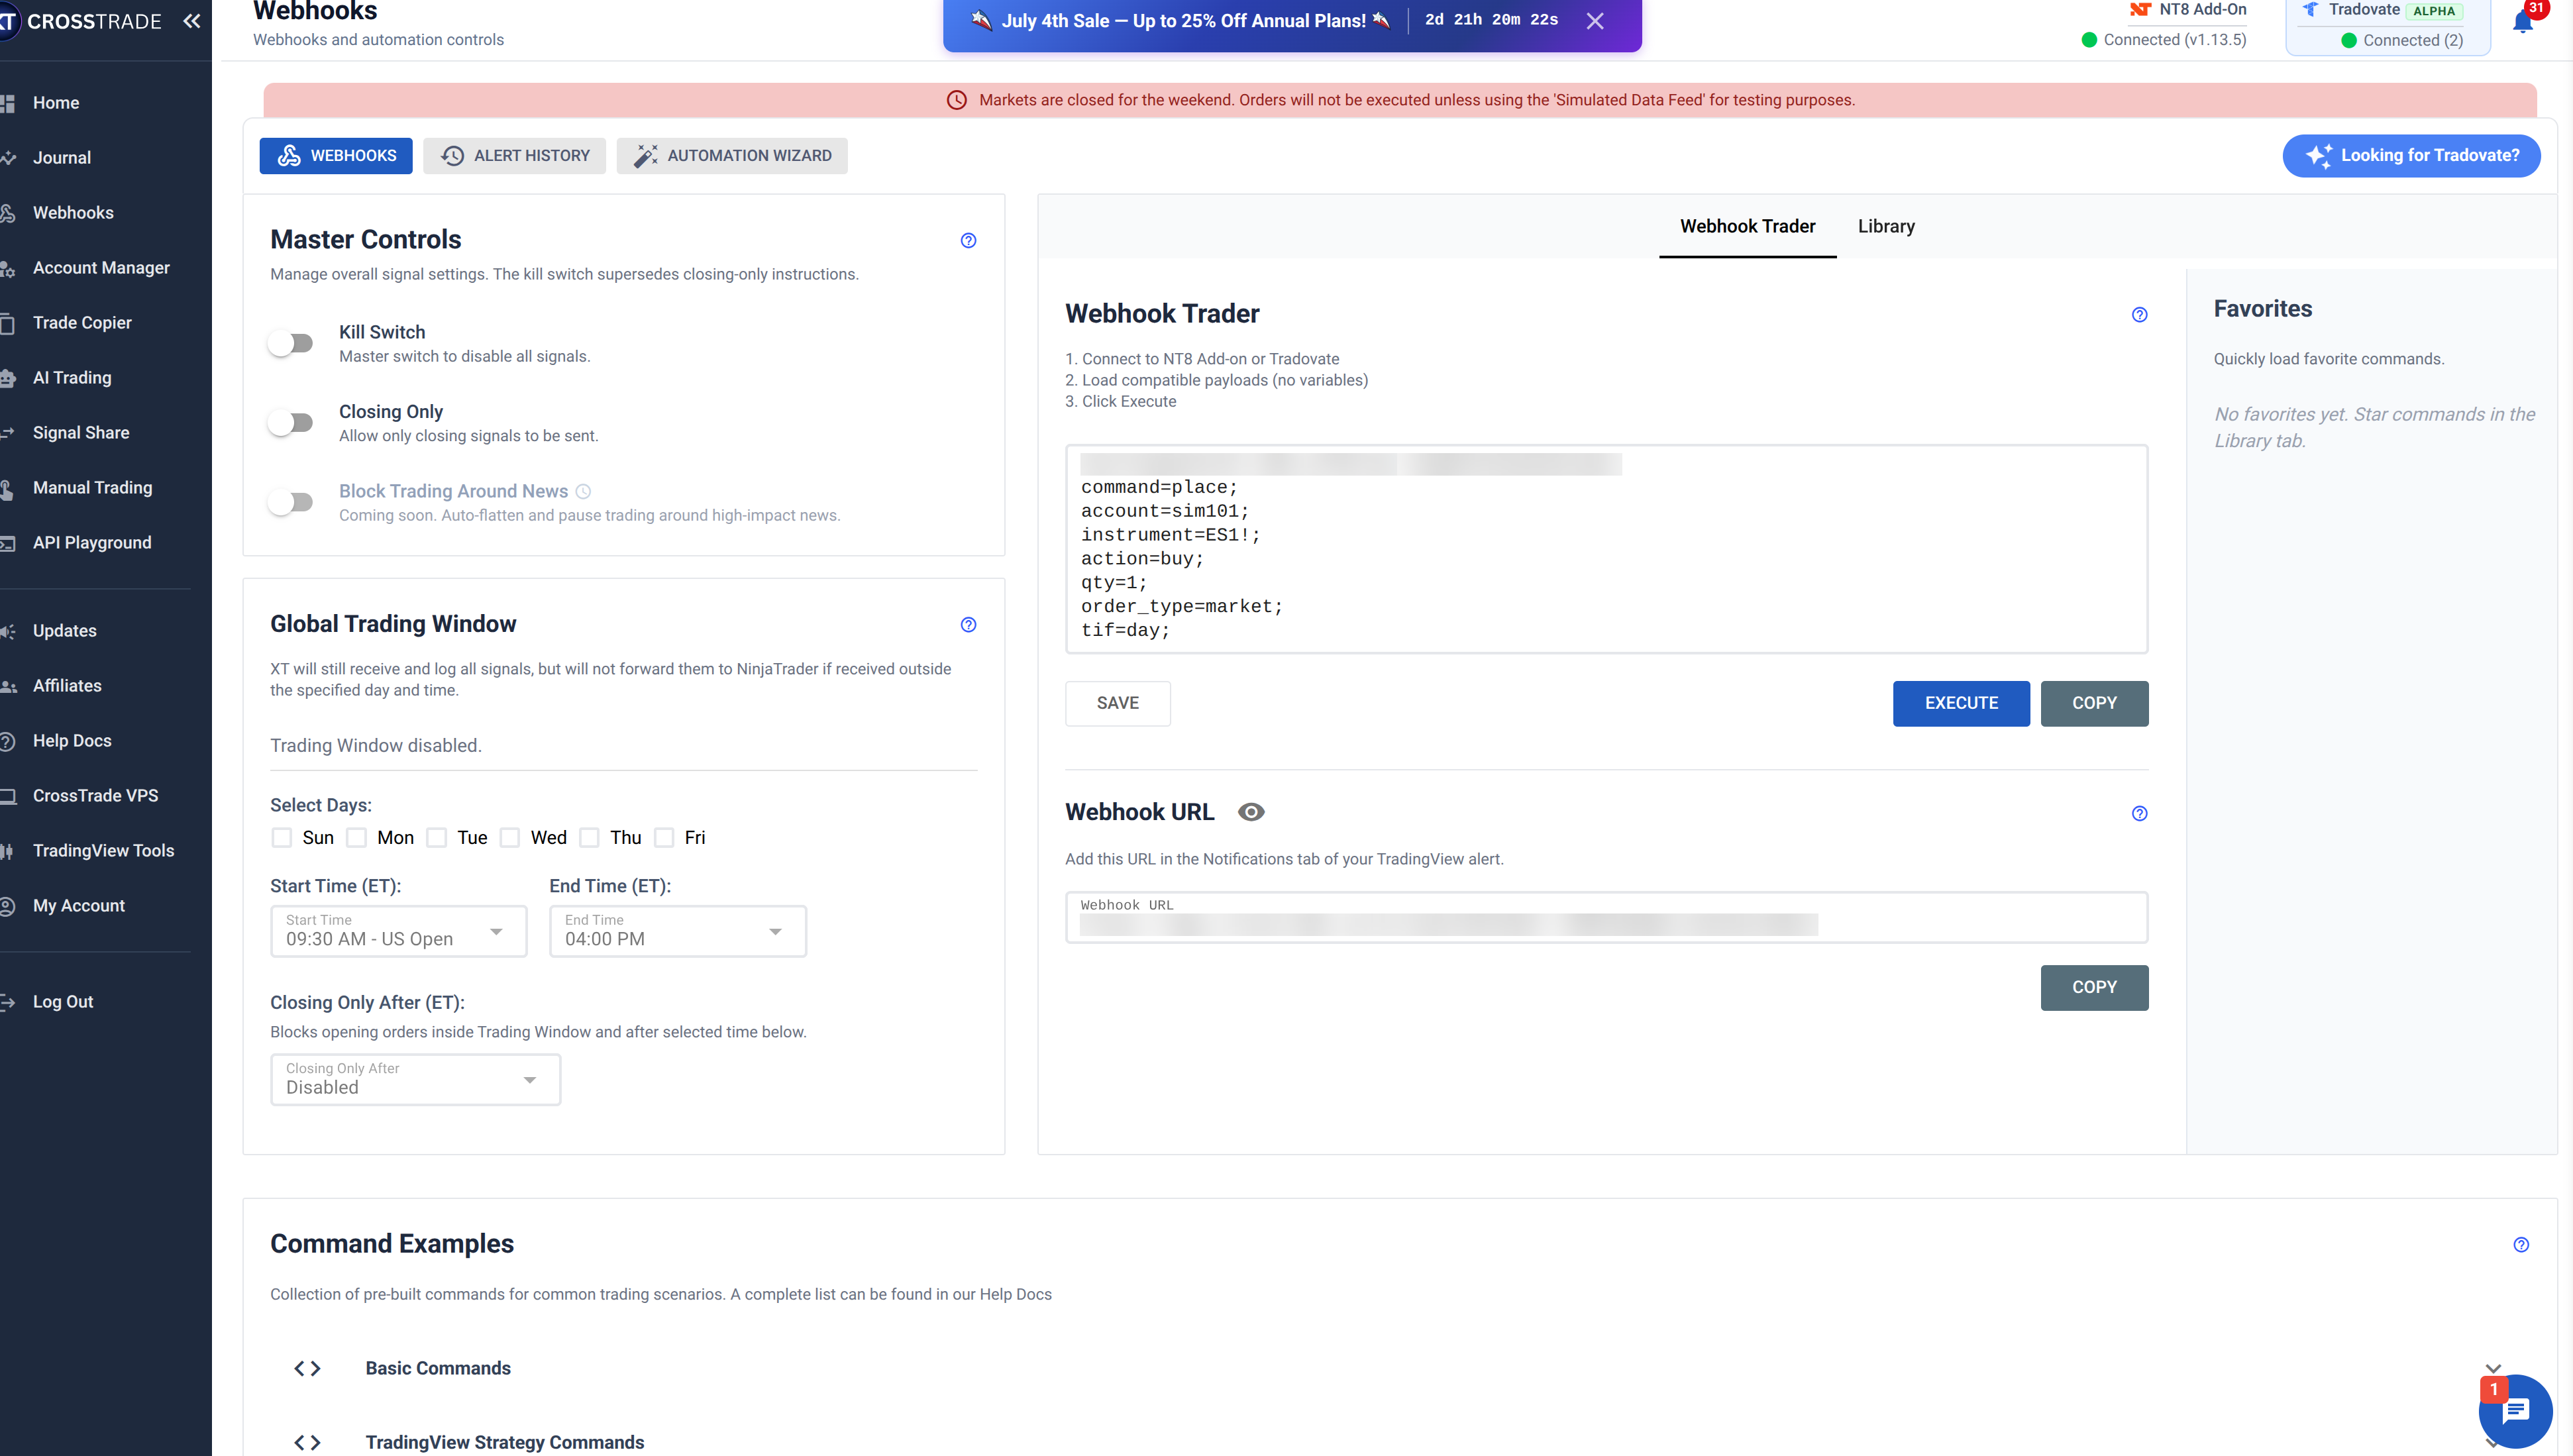2573x1456 pixels.
Task: Switch to the WEBHOOKS tab
Action: [x=336, y=156]
